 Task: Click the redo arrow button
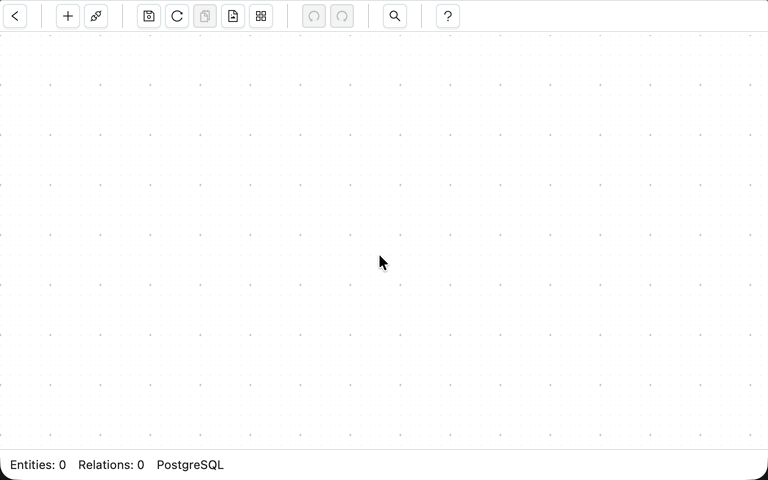click(342, 16)
